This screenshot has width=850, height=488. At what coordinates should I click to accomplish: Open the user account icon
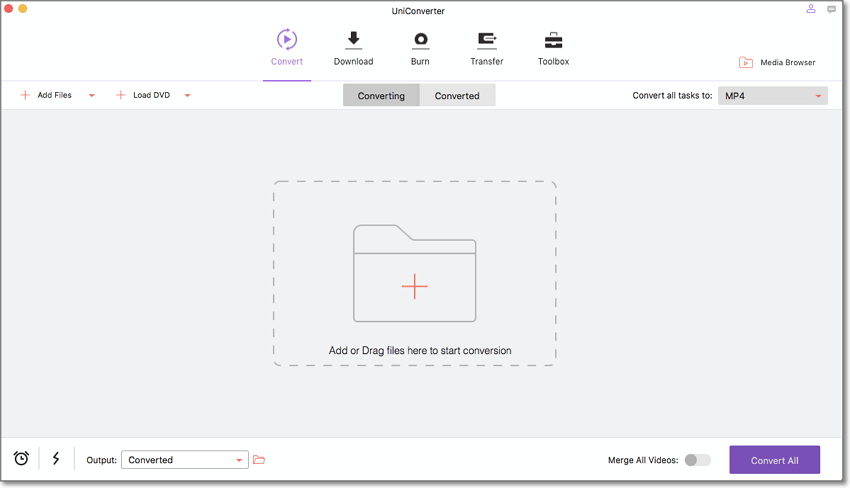point(811,9)
